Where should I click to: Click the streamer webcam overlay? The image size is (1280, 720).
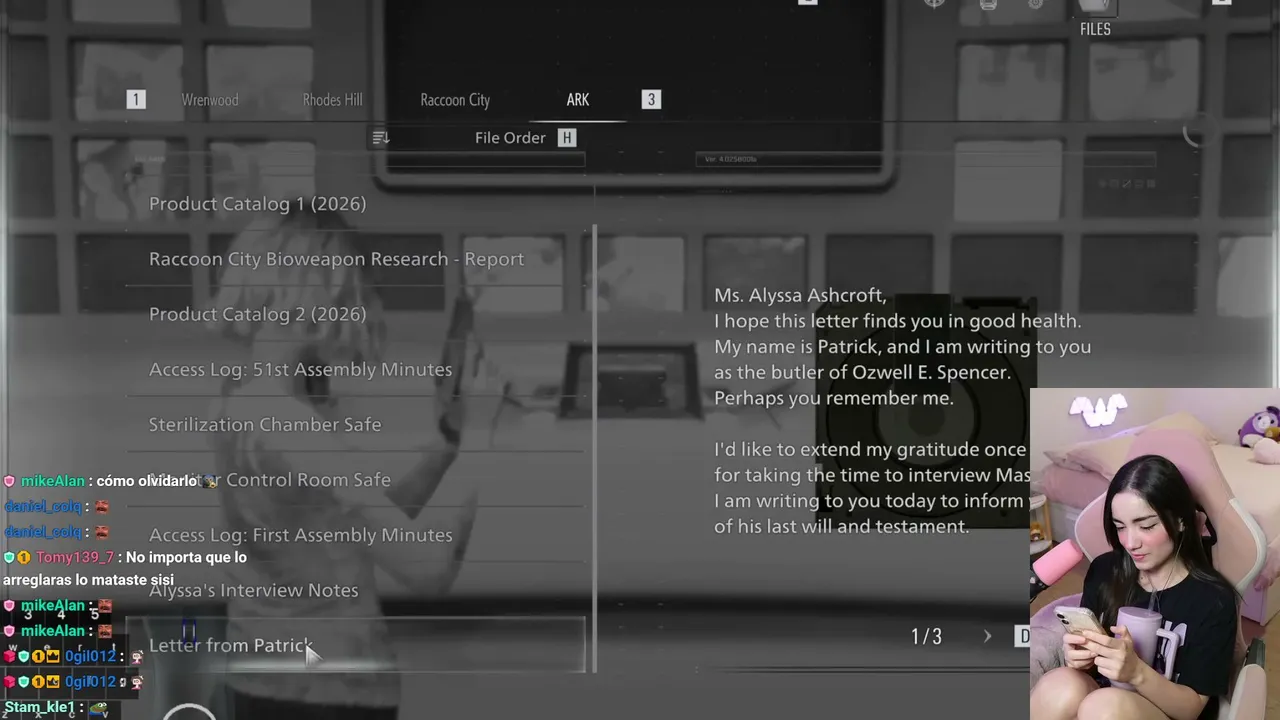tap(1155, 554)
